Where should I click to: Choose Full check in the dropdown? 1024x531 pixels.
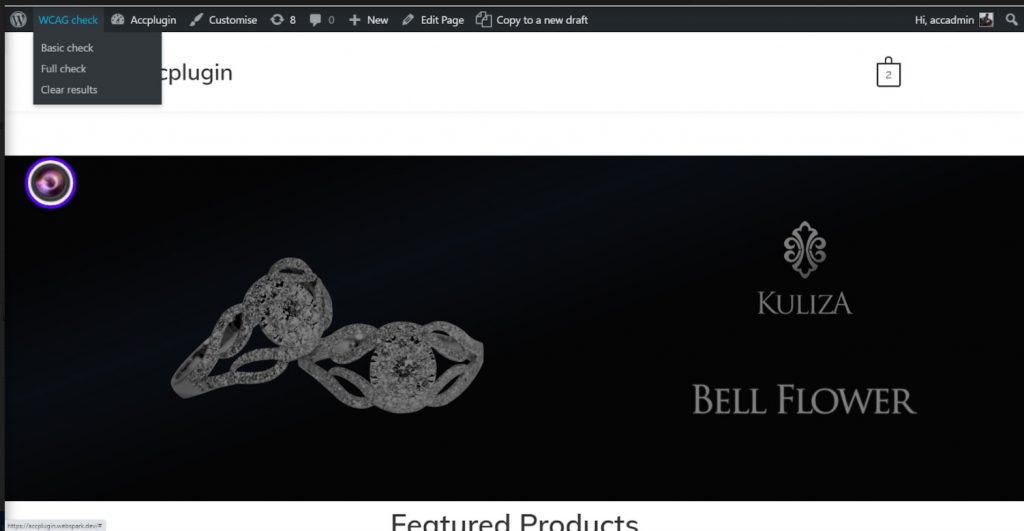63,69
